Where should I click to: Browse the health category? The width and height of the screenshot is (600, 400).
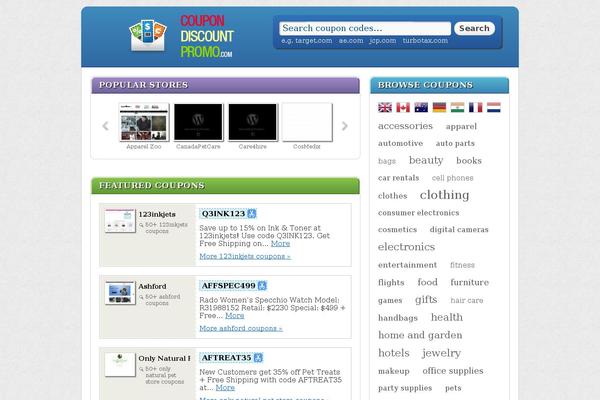pyautogui.click(x=447, y=317)
